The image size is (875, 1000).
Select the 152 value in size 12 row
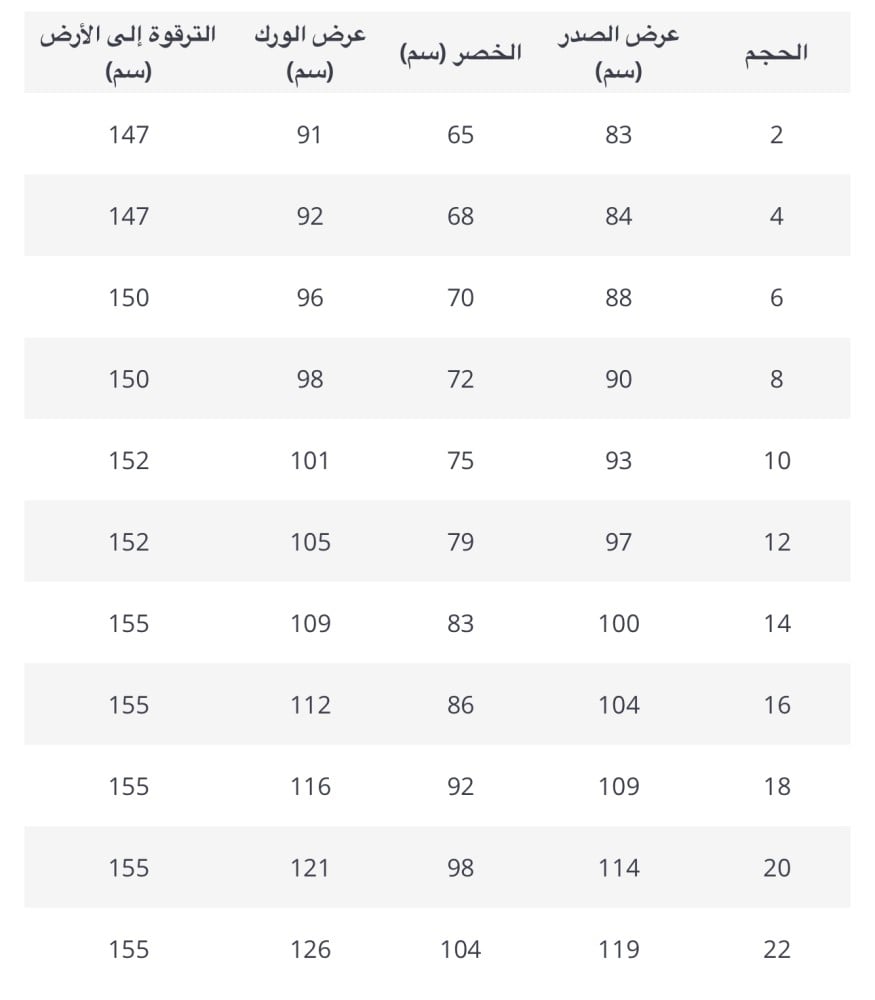click(x=128, y=542)
